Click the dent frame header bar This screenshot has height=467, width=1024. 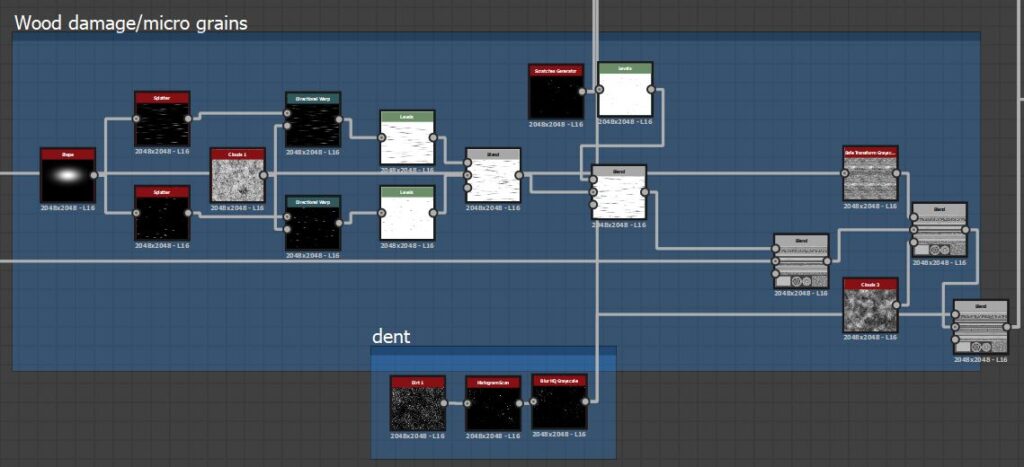tap(494, 350)
